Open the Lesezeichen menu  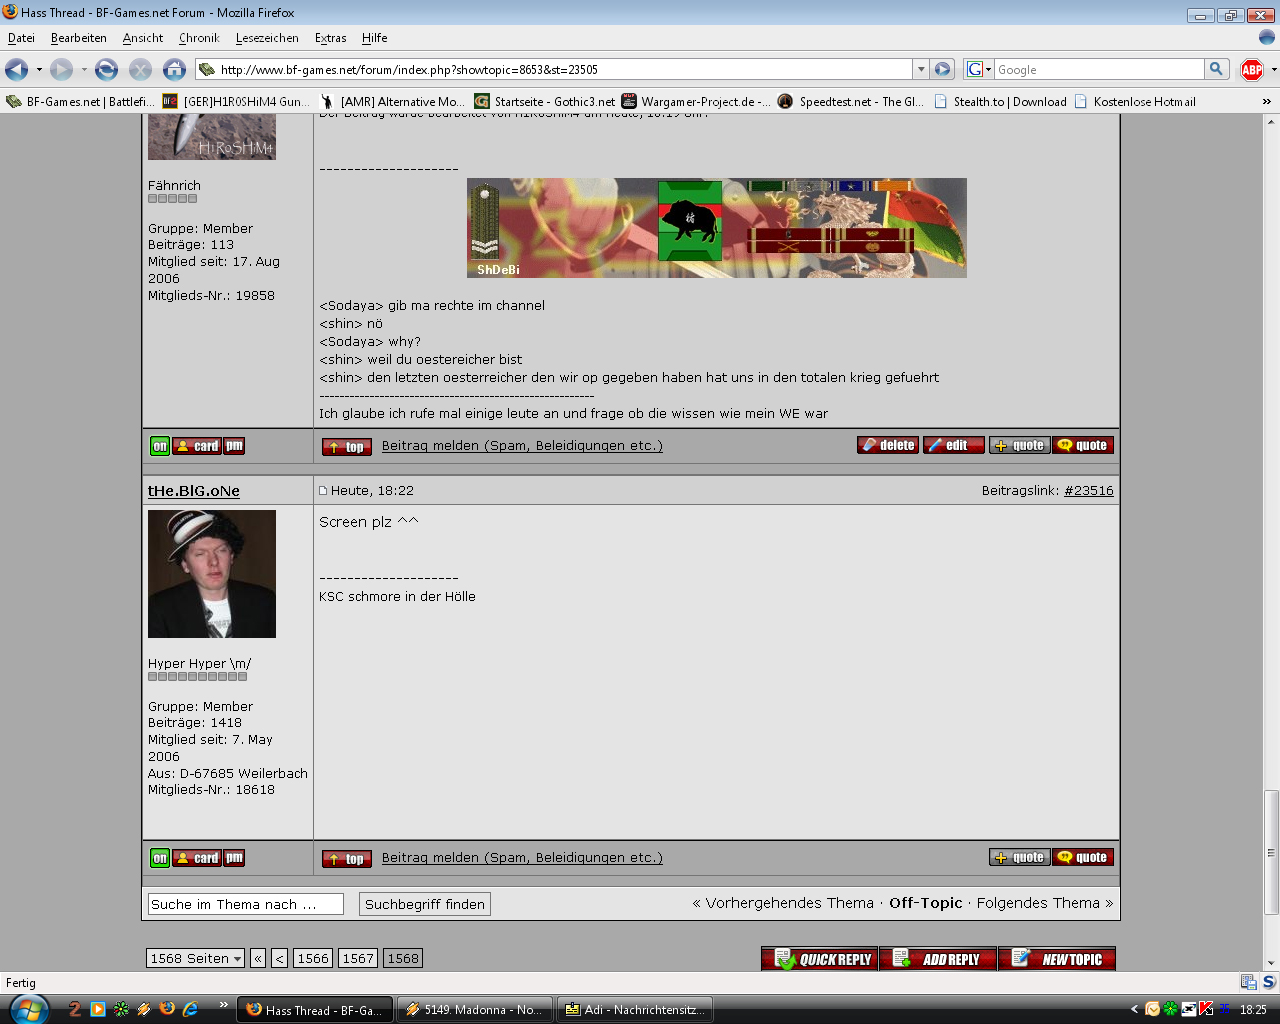point(267,38)
